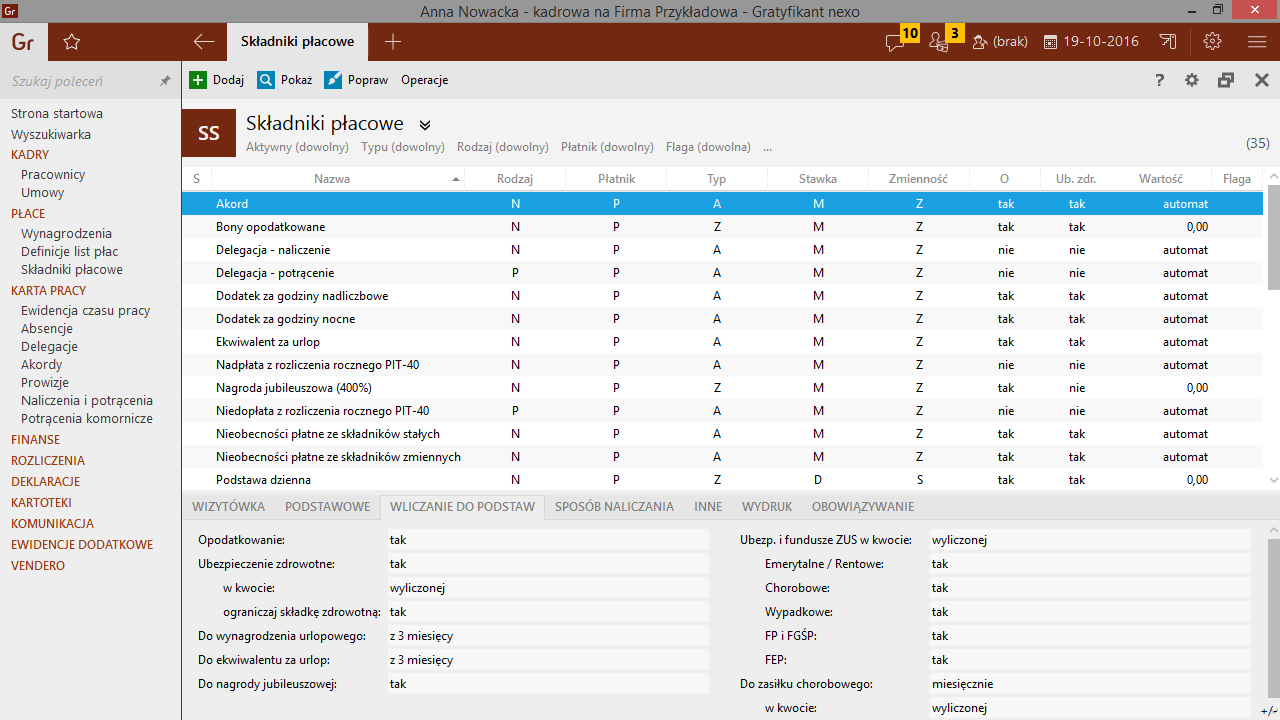Click the green Dodaj add button
This screenshot has width=1280, height=720.
[217, 80]
